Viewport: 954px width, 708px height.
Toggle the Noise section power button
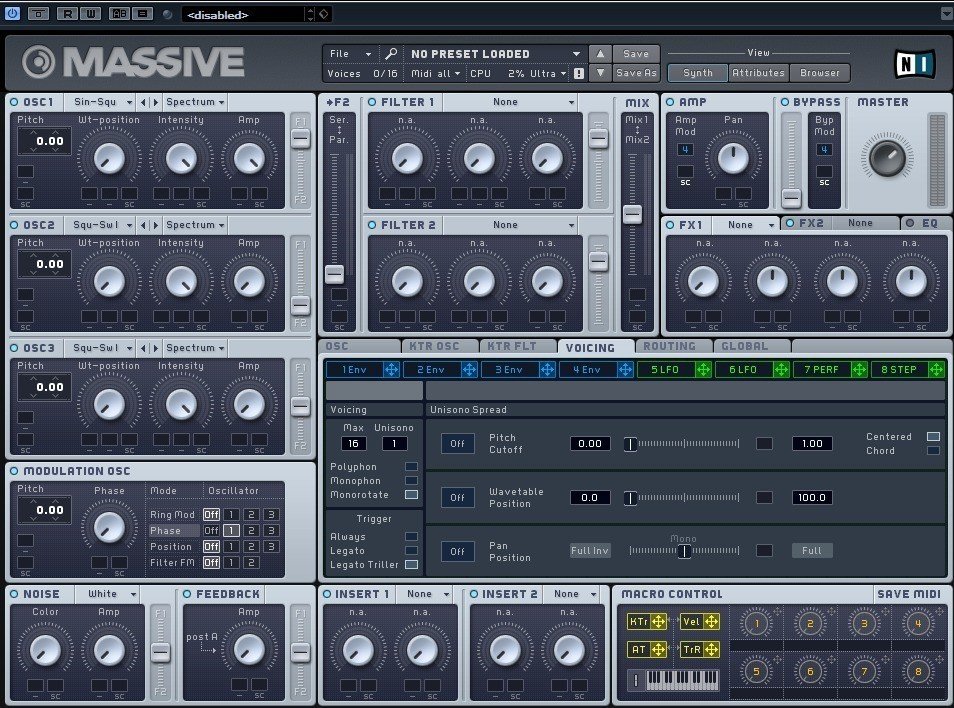click(14, 594)
